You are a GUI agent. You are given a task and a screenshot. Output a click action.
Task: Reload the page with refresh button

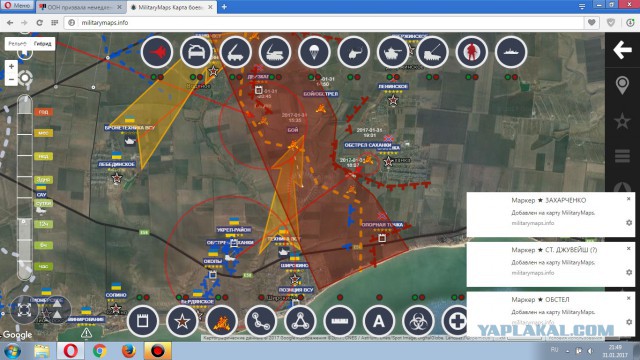click(40, 23)
